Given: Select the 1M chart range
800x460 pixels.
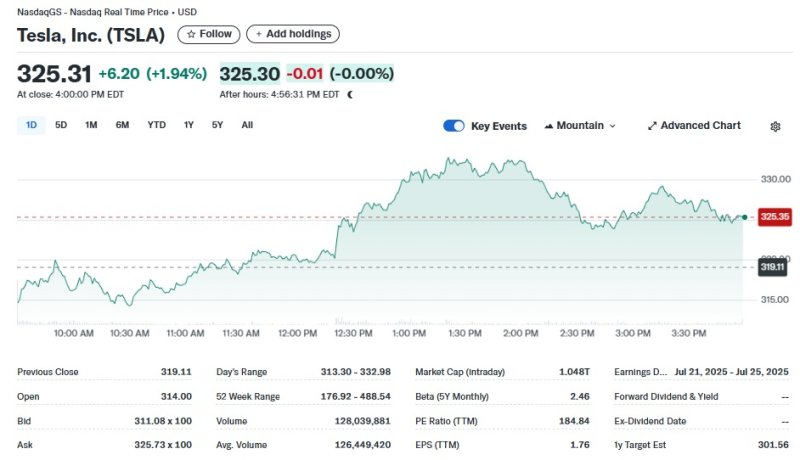Looking at the screenshot, I should click(91, 125).
